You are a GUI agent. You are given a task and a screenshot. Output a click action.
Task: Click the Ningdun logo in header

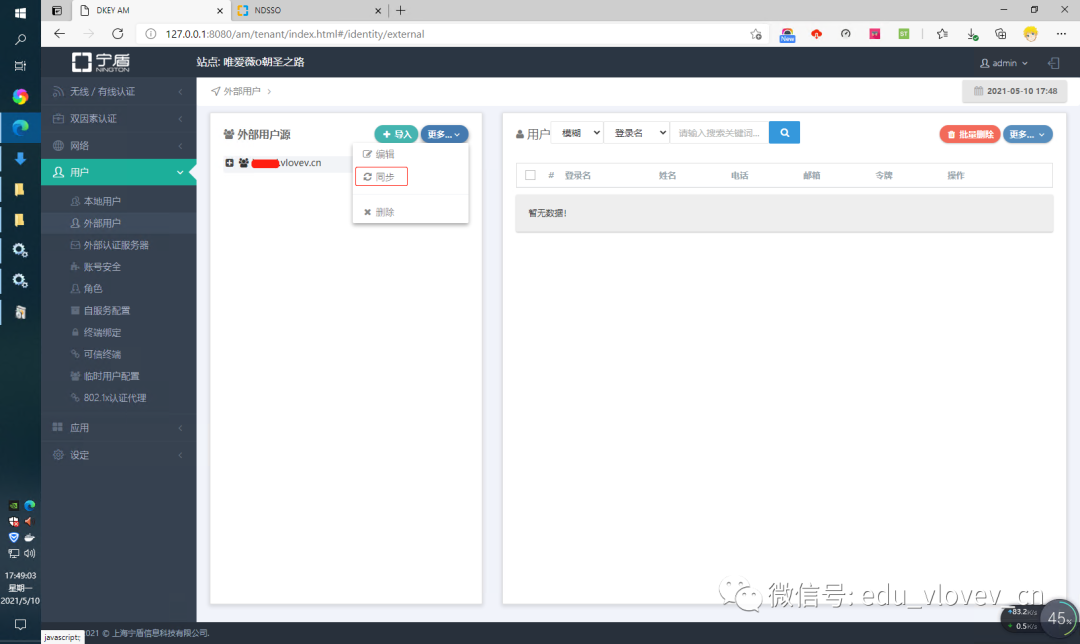(x=101, y=62)
